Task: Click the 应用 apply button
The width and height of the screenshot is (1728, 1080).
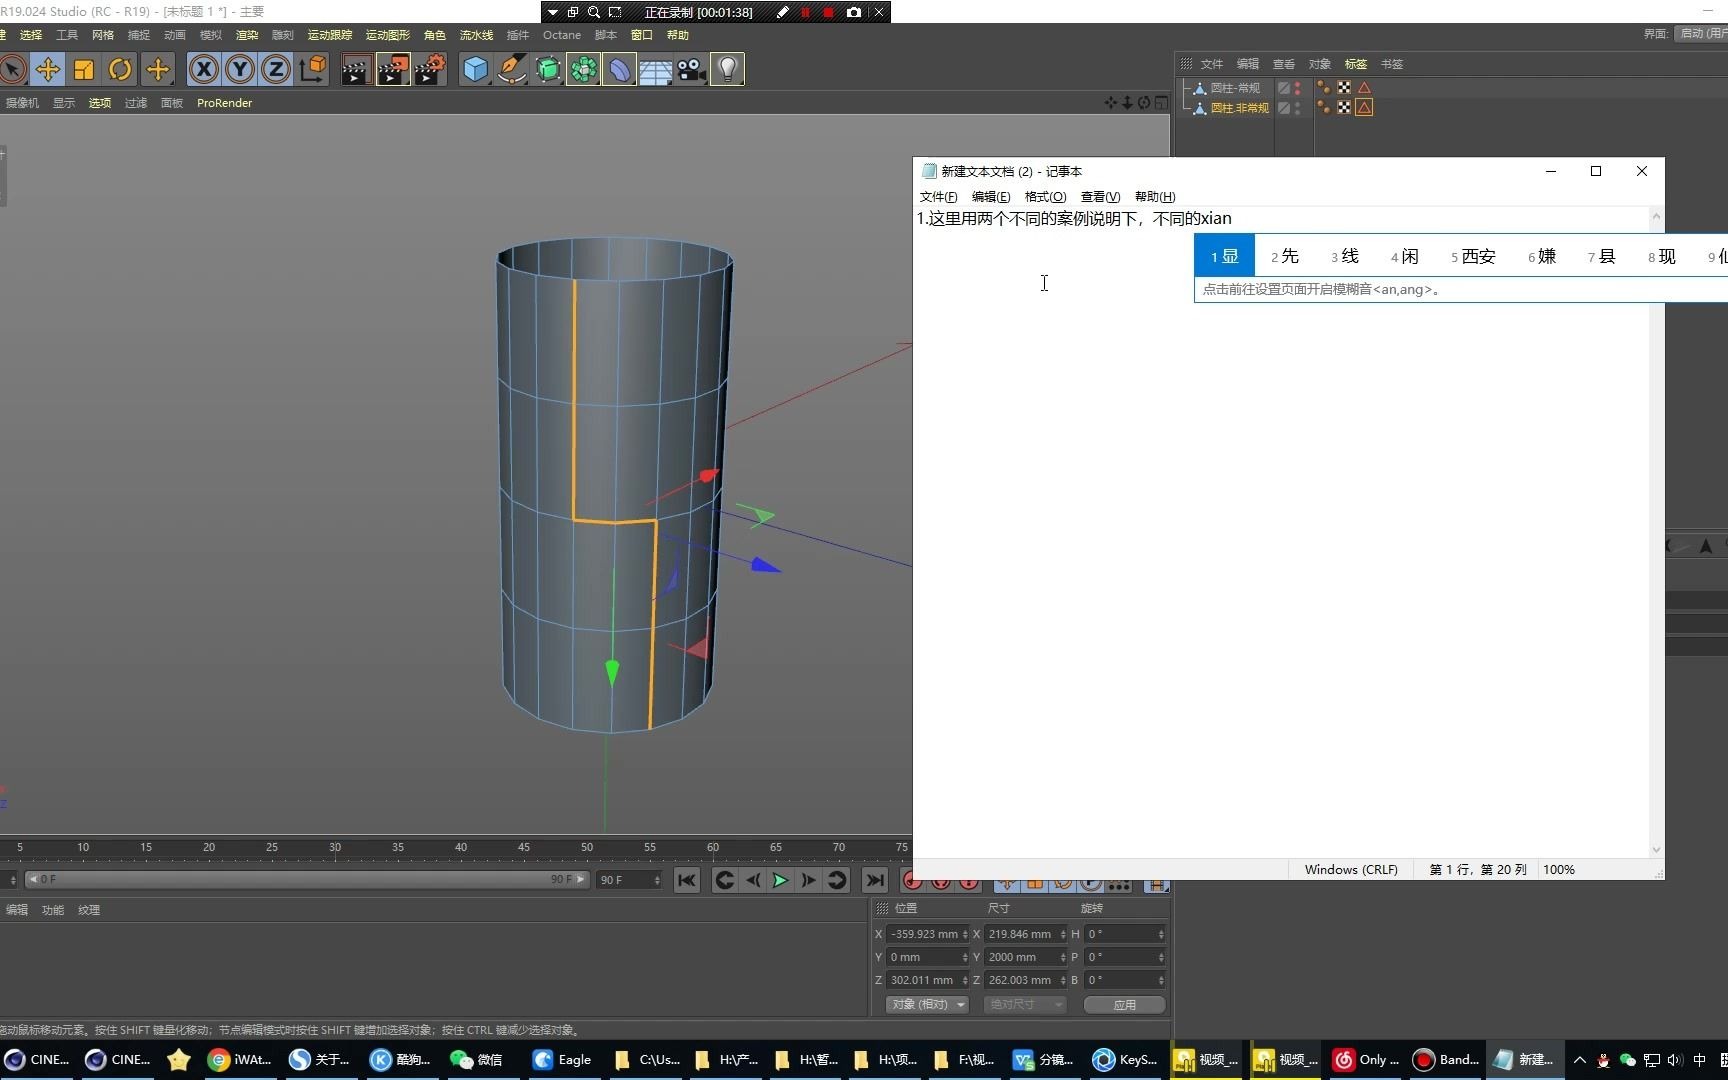Action: tap(1124, 1004)
